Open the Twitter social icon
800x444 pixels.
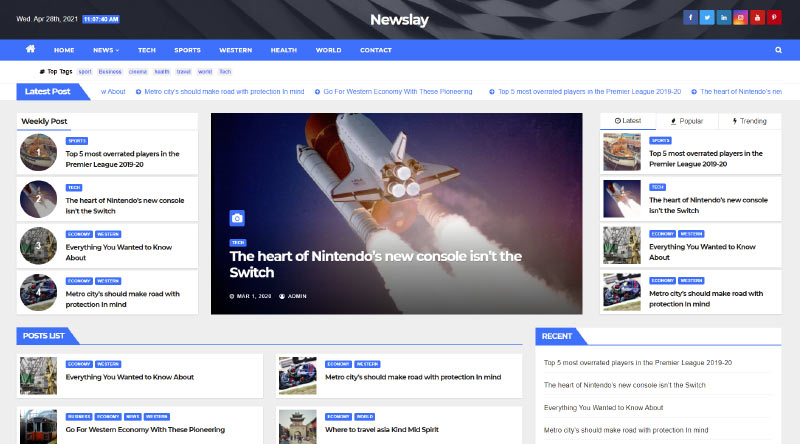[x=707, y=18]
